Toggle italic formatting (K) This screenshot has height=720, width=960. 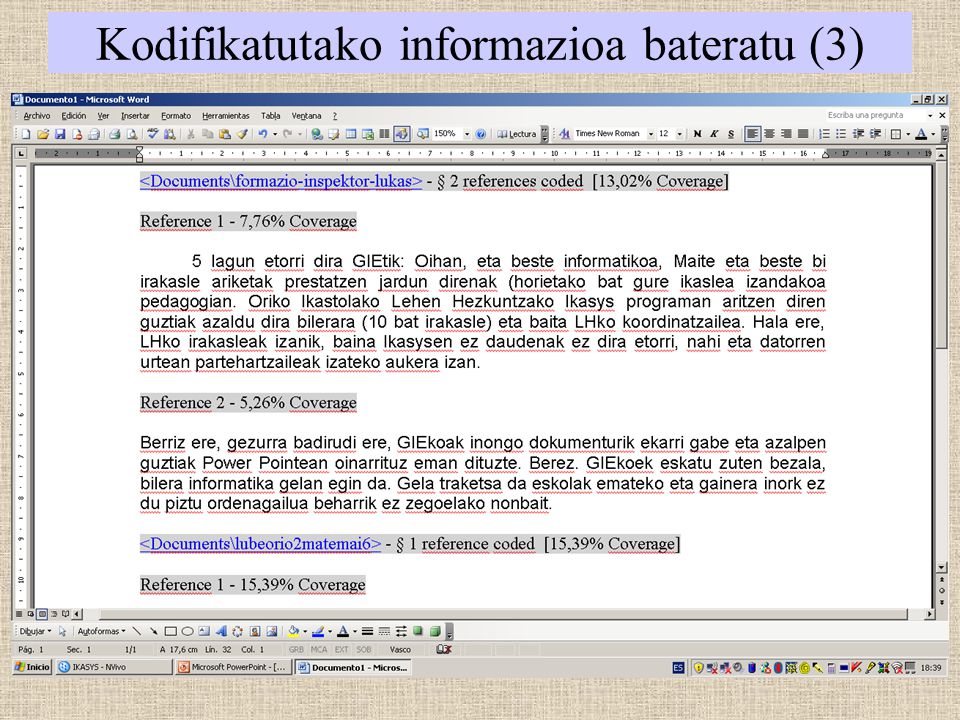click(714, 134)
